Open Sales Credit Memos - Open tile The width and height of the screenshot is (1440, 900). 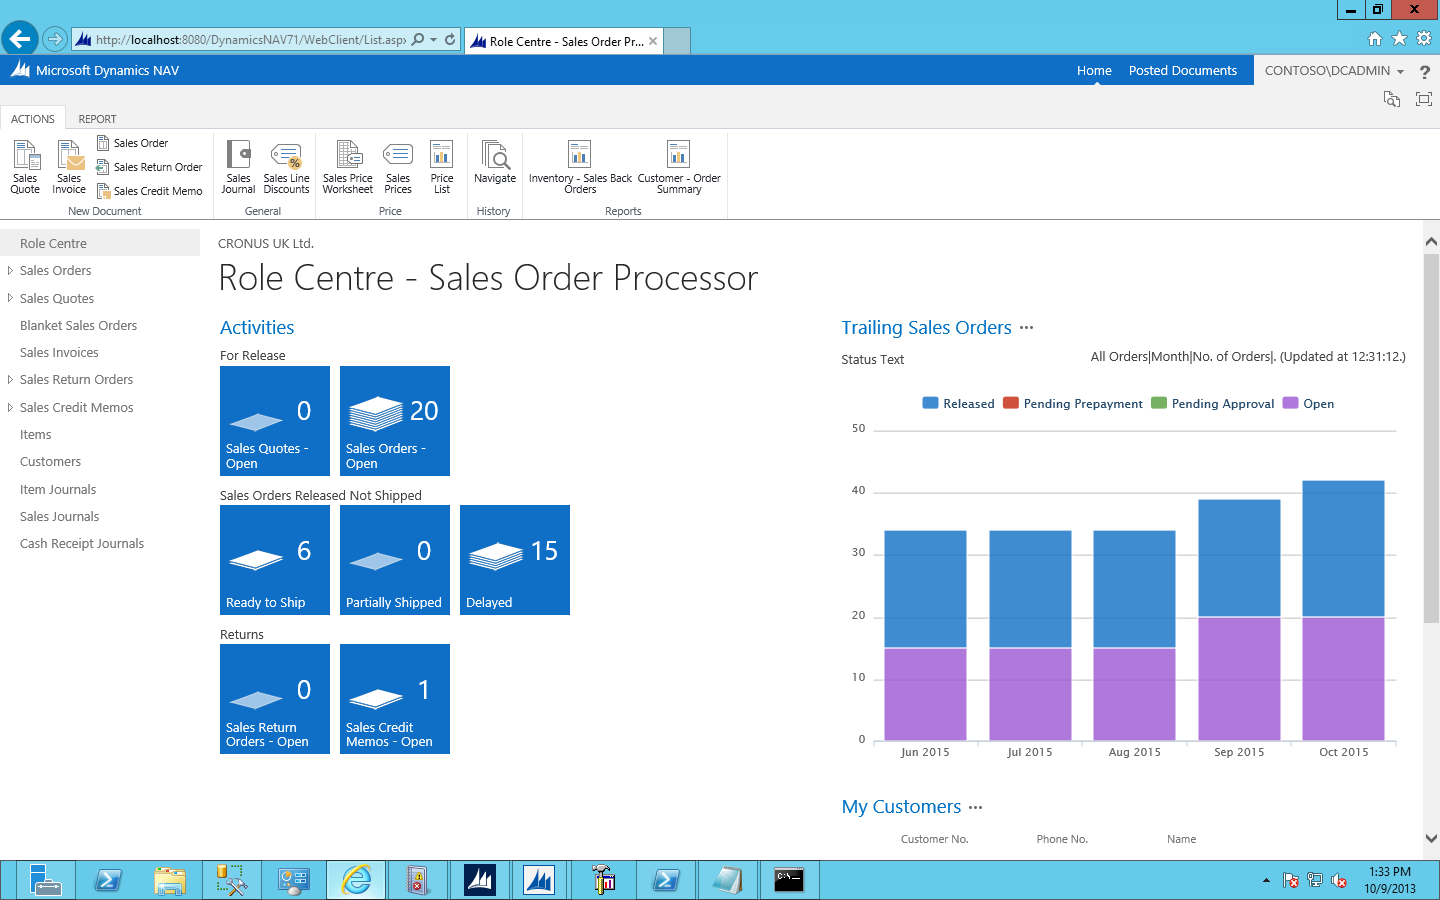[x=395, y=699]
